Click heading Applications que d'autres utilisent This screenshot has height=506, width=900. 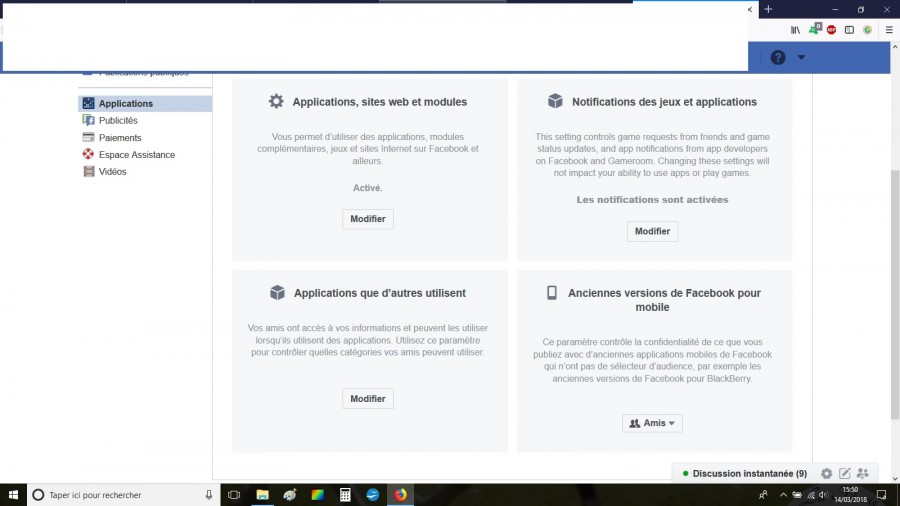[379, 293]
